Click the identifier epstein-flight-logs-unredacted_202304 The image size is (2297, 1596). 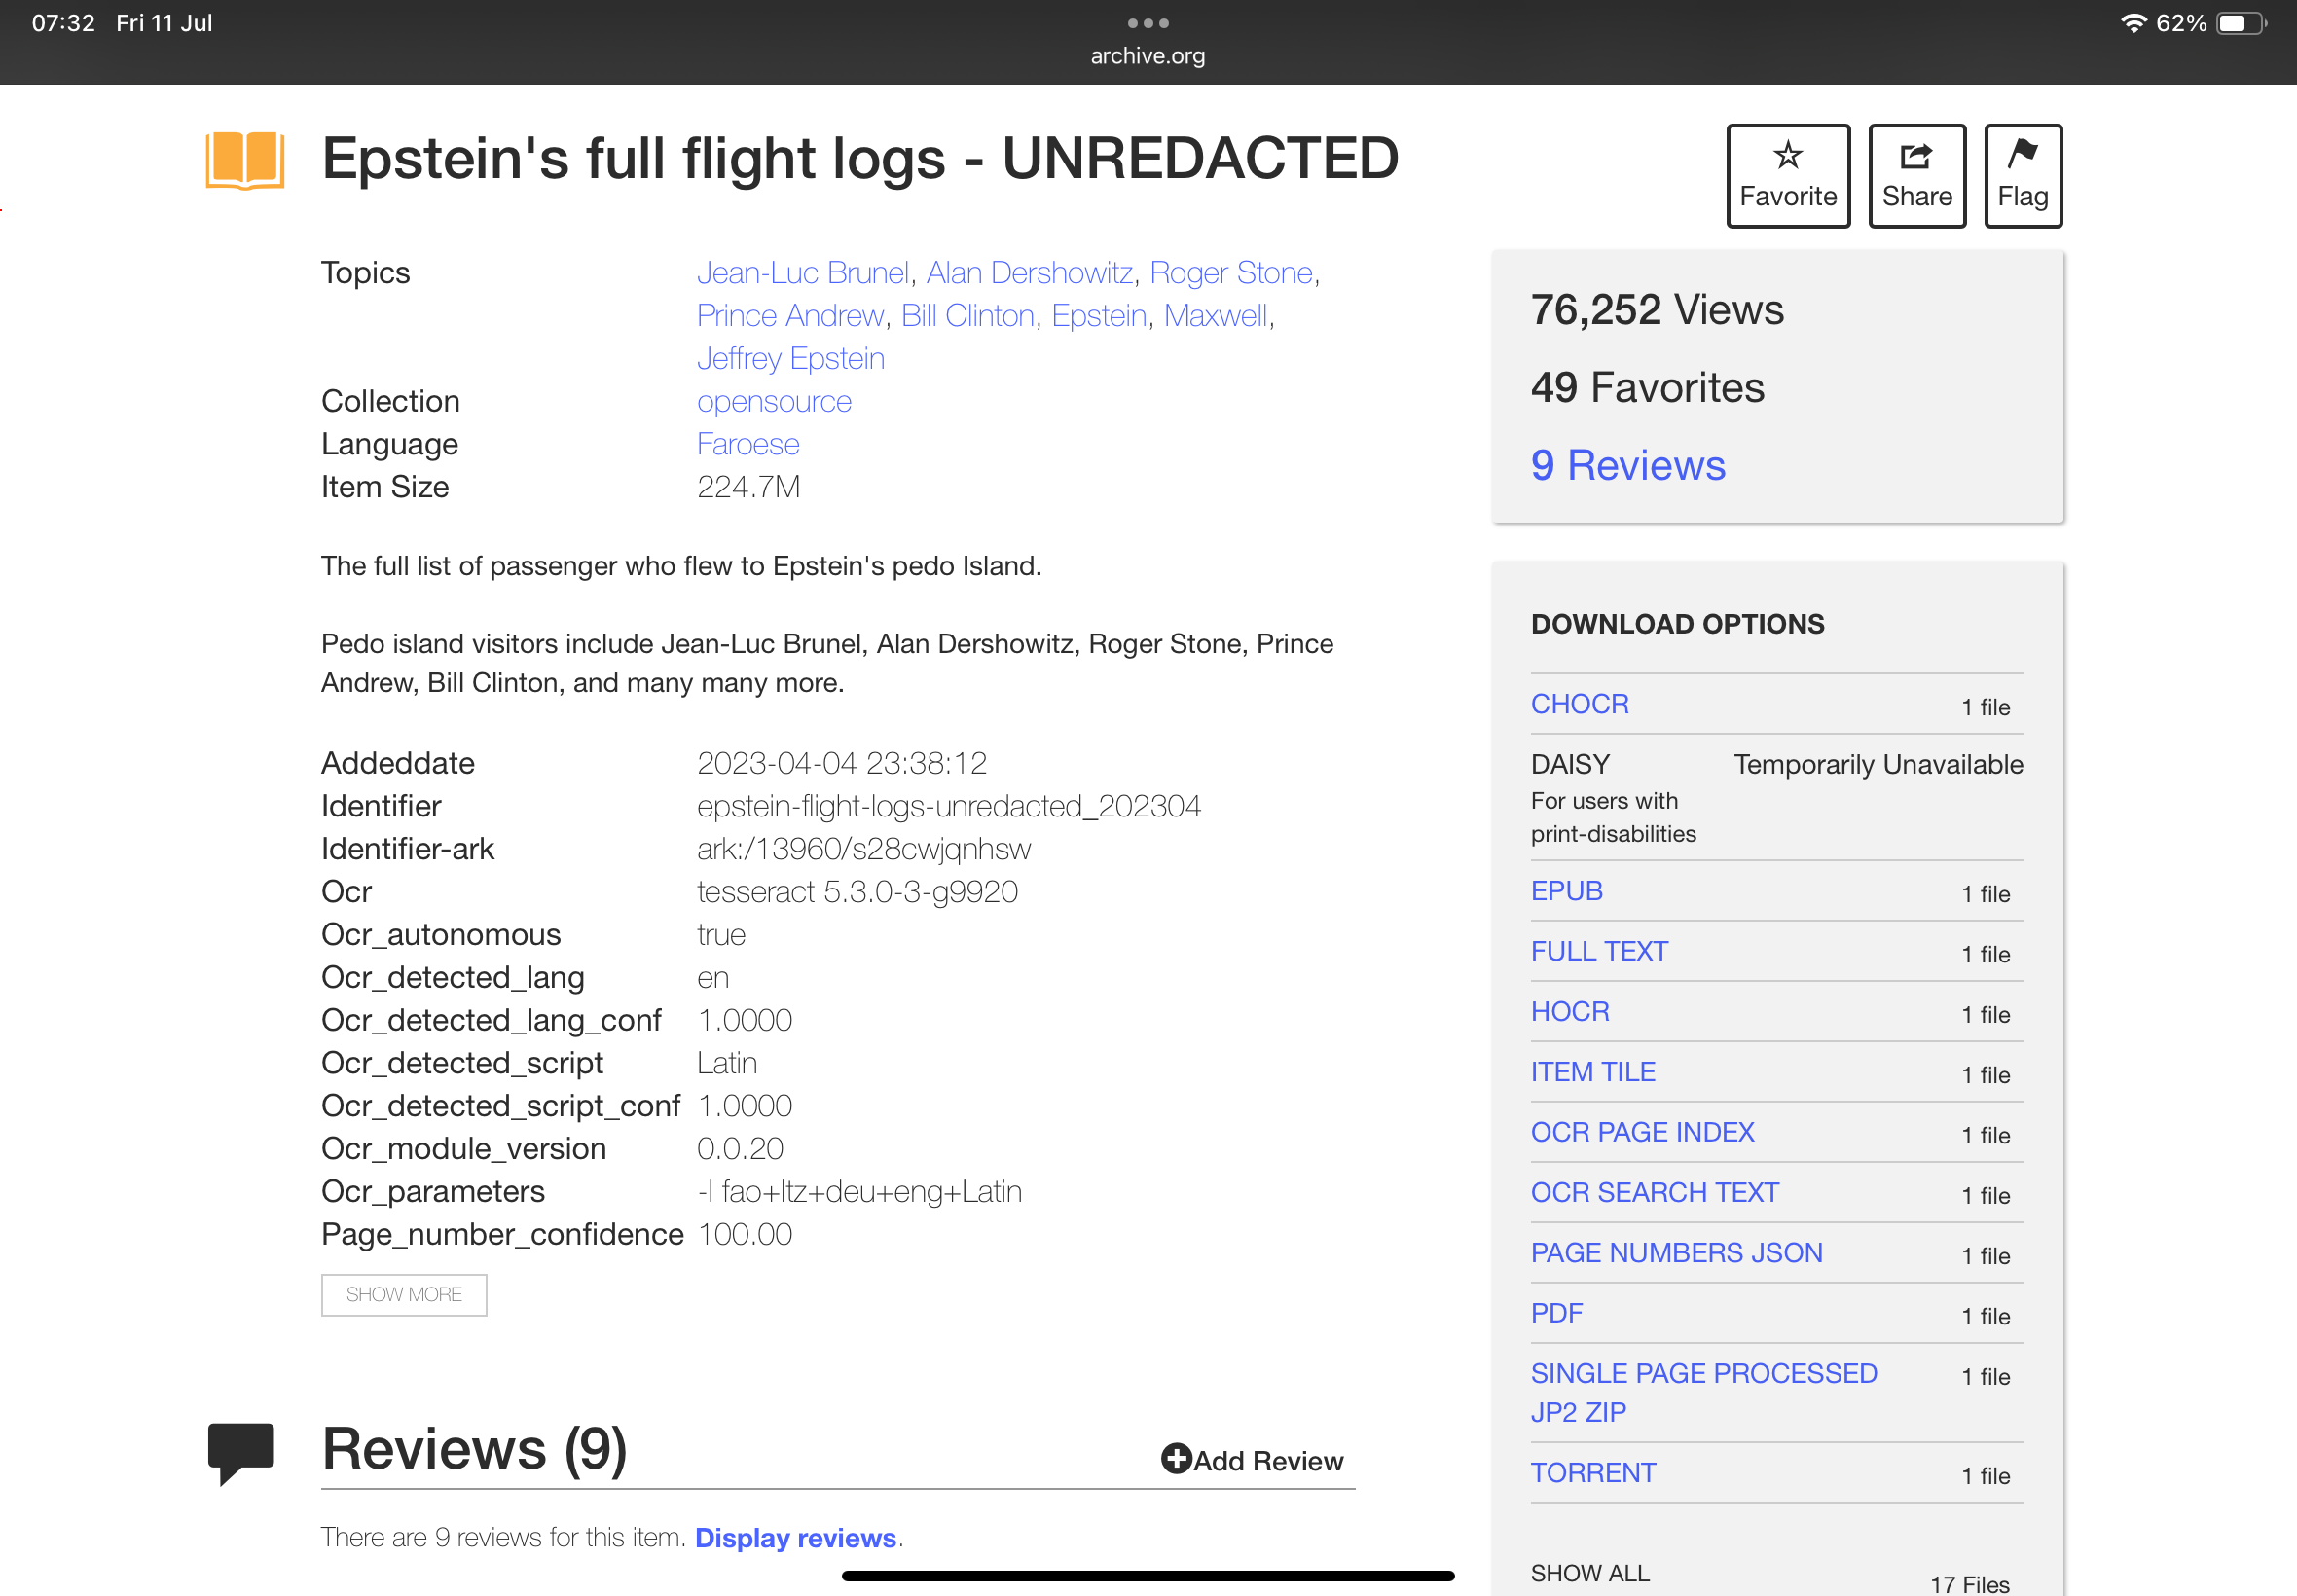[949, 806]
